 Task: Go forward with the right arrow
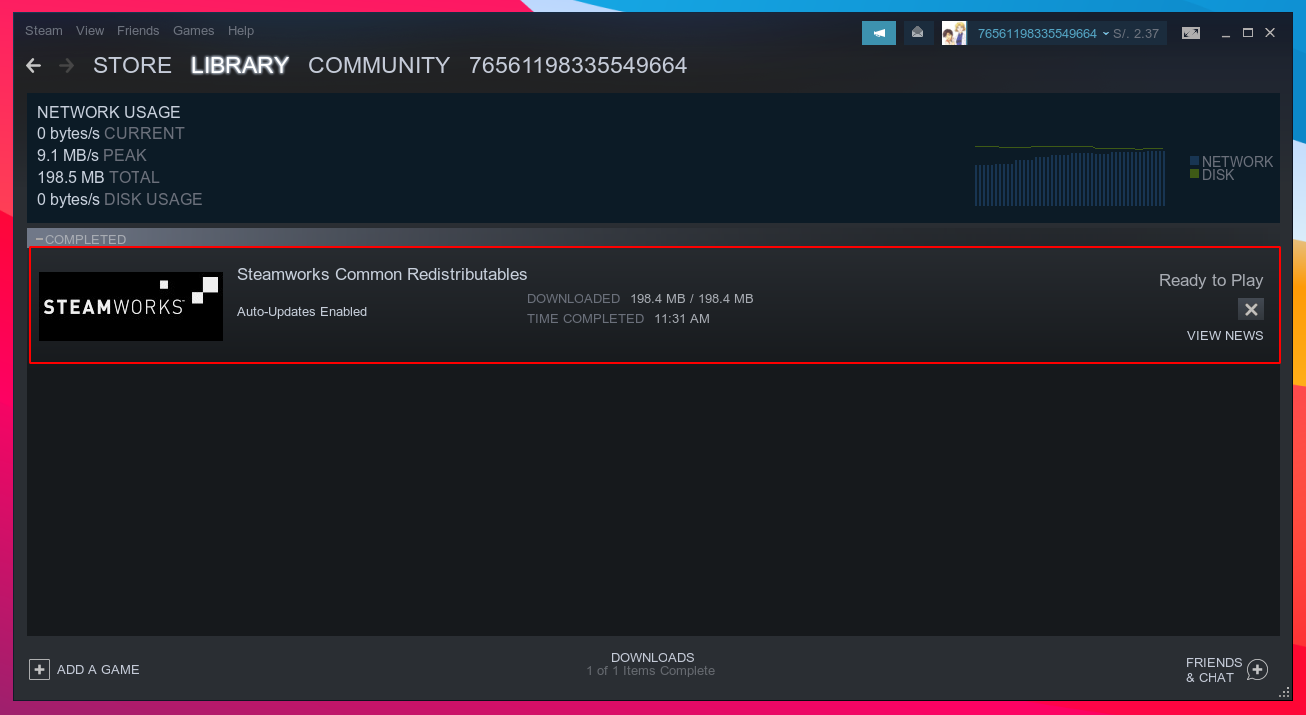point(67,66)
